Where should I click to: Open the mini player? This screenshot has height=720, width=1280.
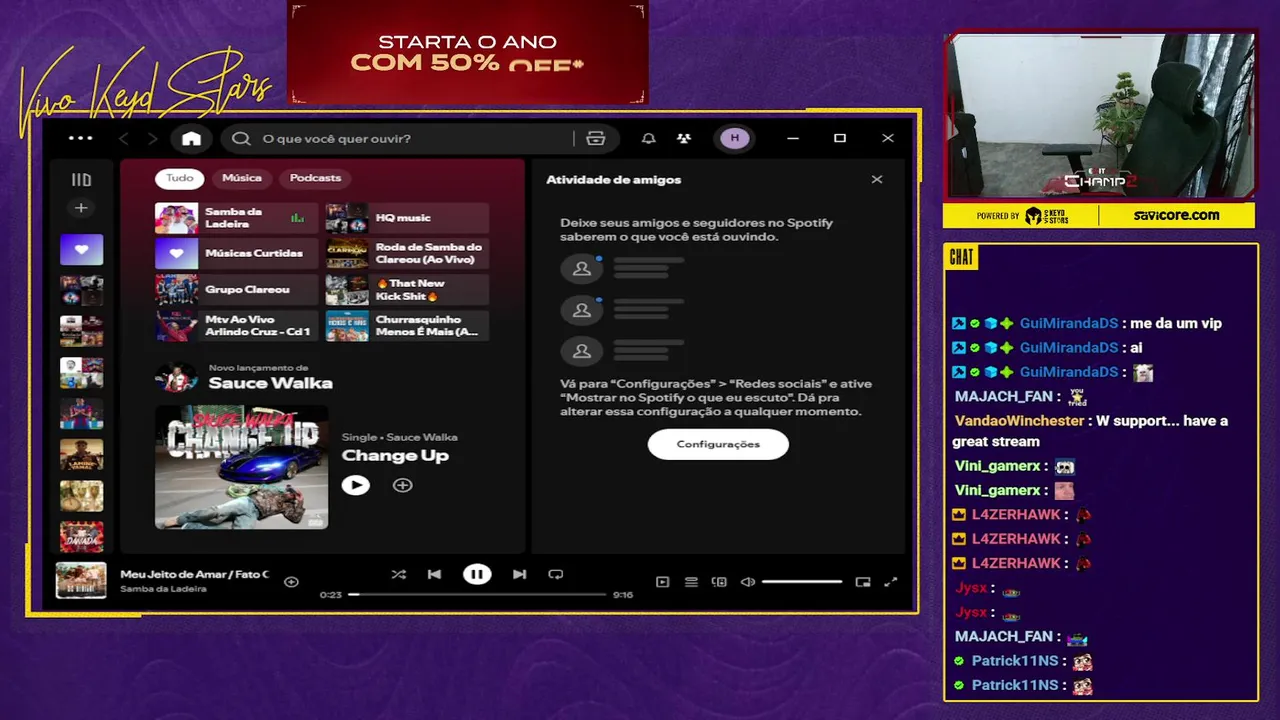click(x=863, y=582)
